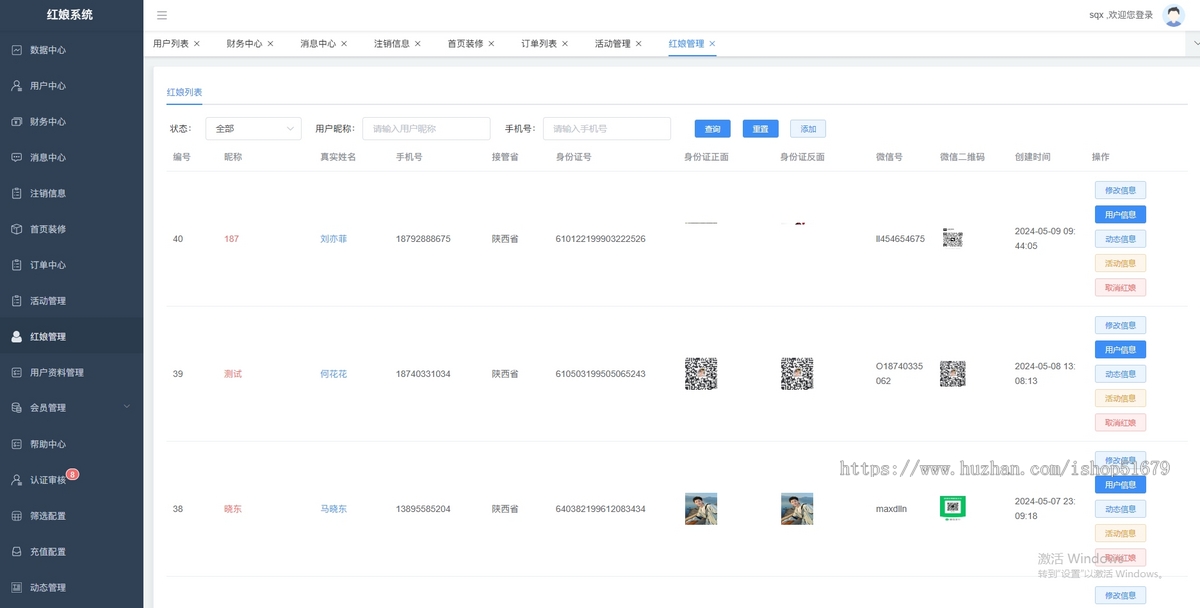Image resolution: width=1200 pixels, height=608 pixels.
Task: Click phone number 18740331034
Action: pos(423,374)
